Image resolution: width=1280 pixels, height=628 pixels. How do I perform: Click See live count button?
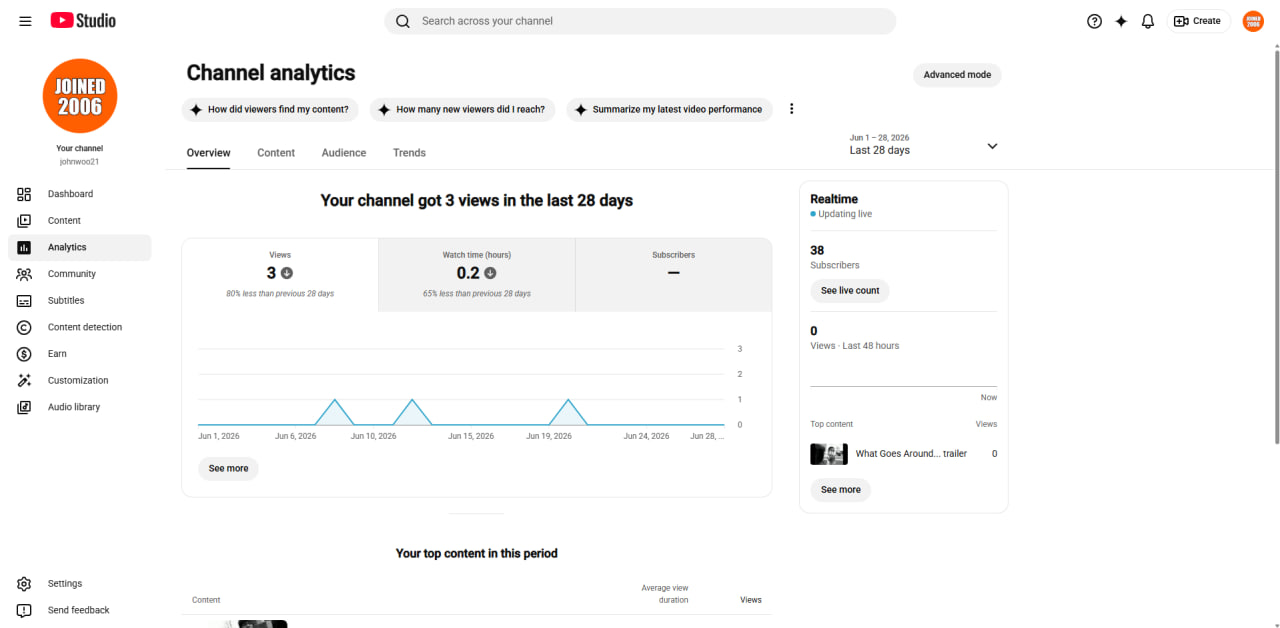(x=850, y=291)
